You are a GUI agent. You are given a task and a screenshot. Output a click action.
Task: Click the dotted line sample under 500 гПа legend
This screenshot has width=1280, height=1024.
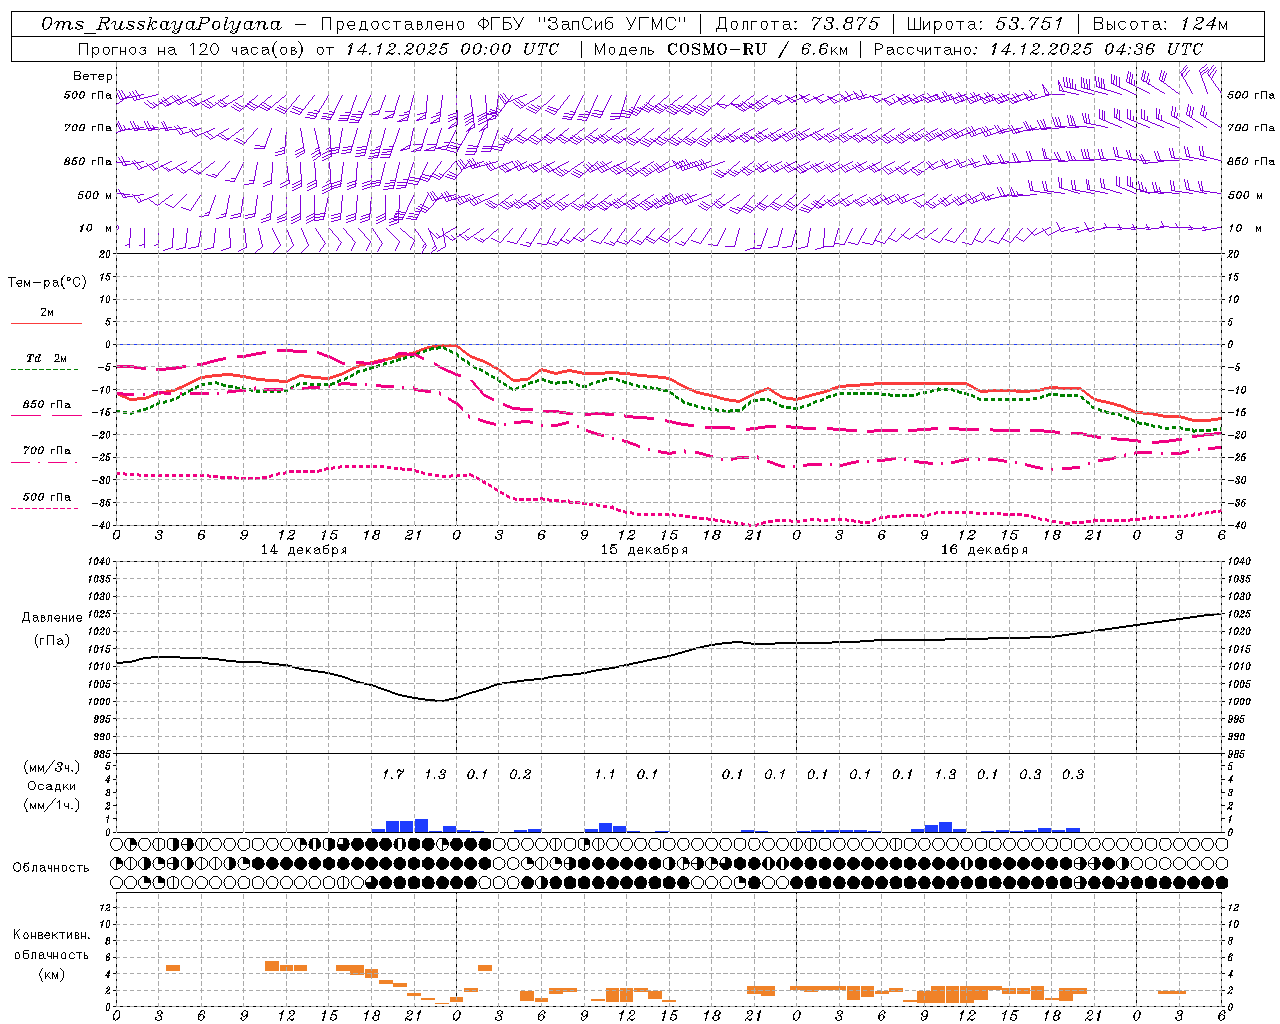click(46, 508)
